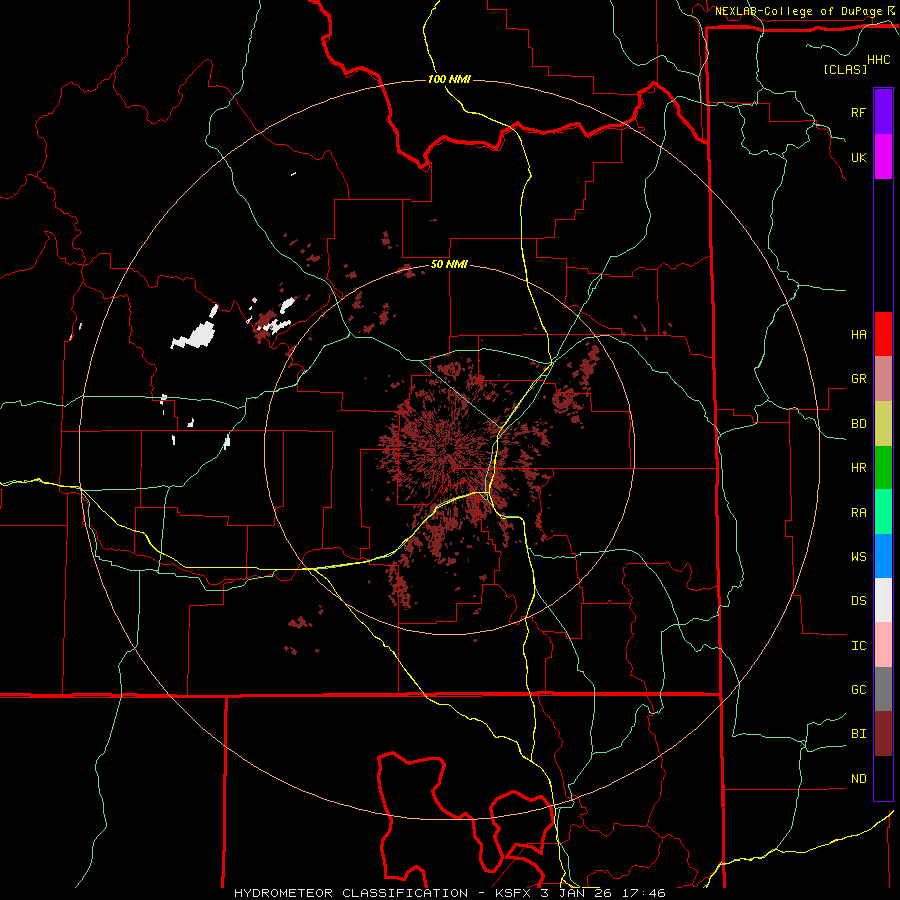Image resolution: width=900 pixels, height=900 pixels.
Task: Pick the mint green RA swatch
Action: pos(883,512)
